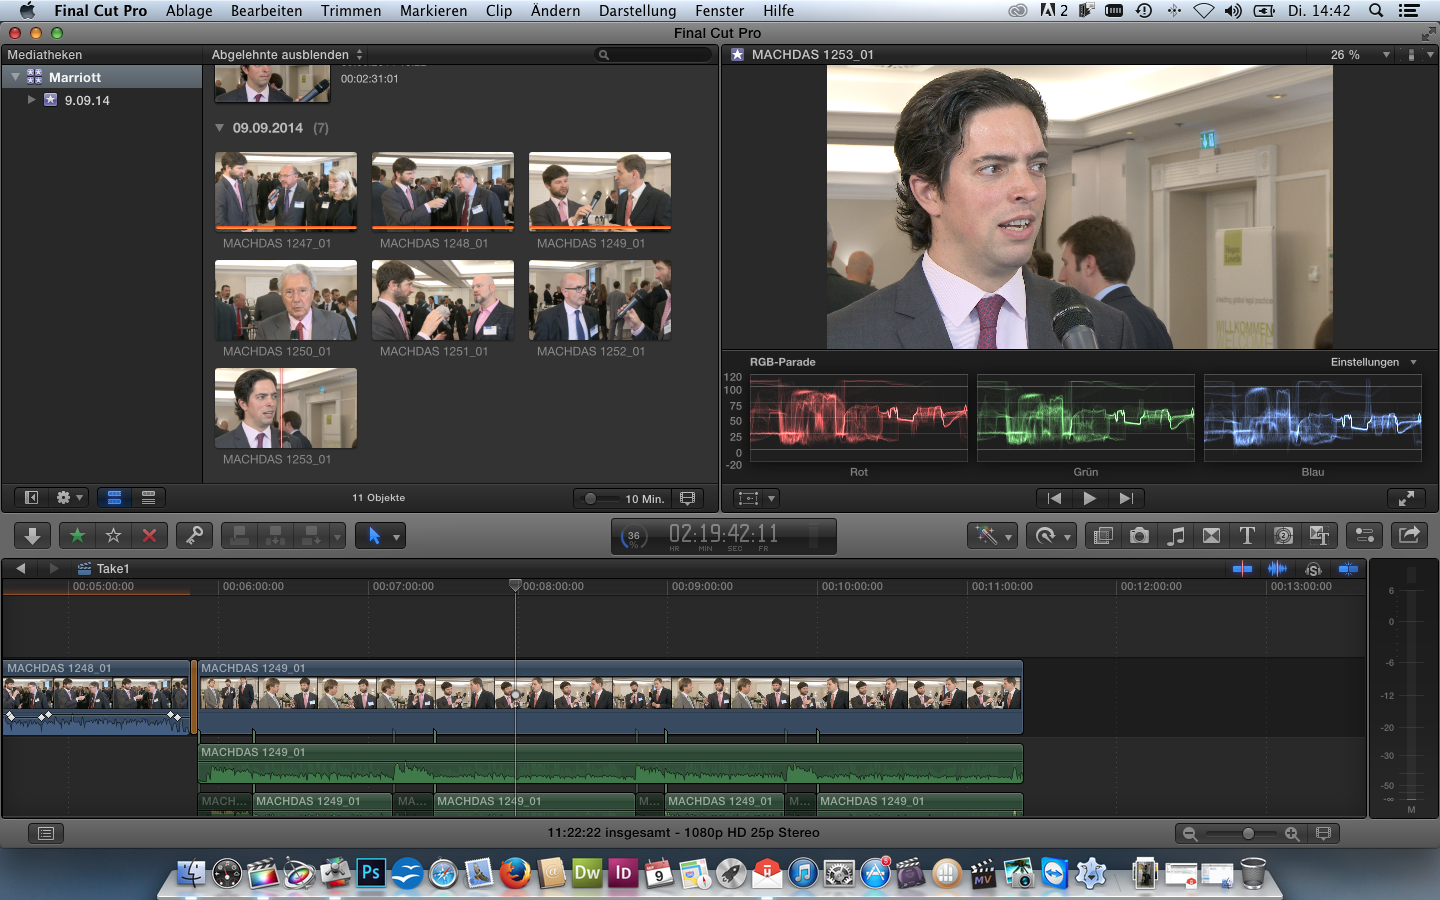
Task: Zoom out timeline with minus magnifier
Action: [x=1190, y=833]
